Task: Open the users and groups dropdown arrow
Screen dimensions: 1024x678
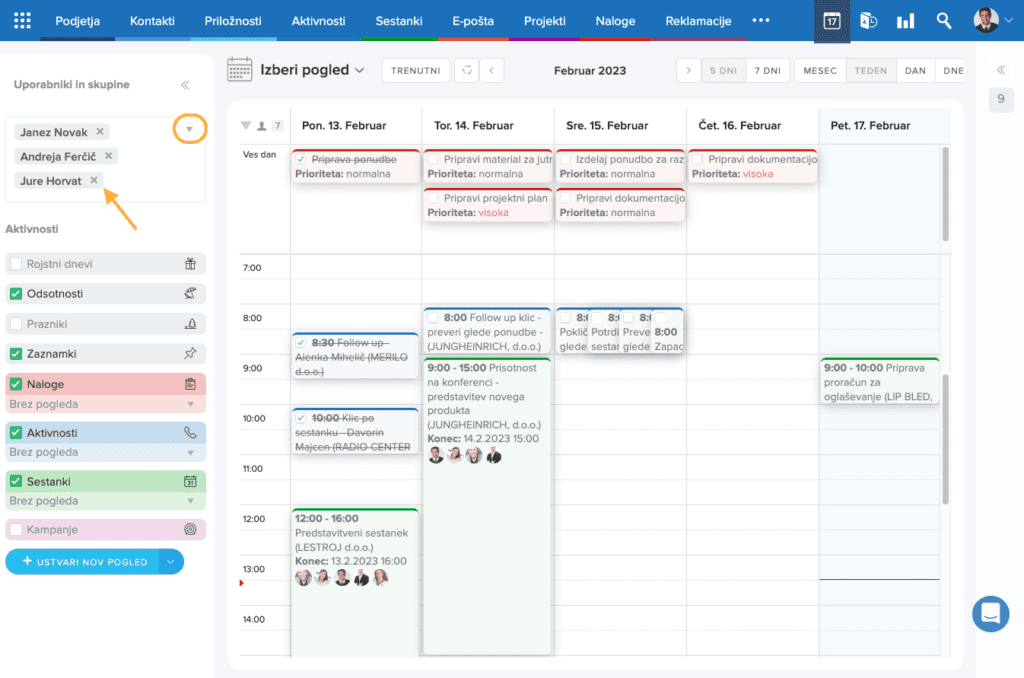Action: pos(189,129)
